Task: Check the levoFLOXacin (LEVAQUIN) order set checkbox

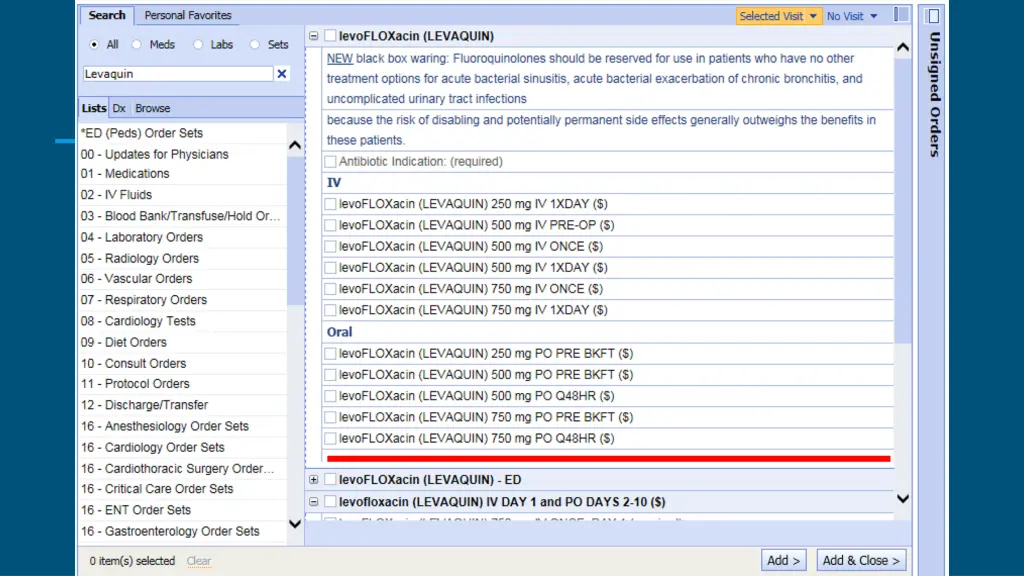Action: click(x=330, y=36)
